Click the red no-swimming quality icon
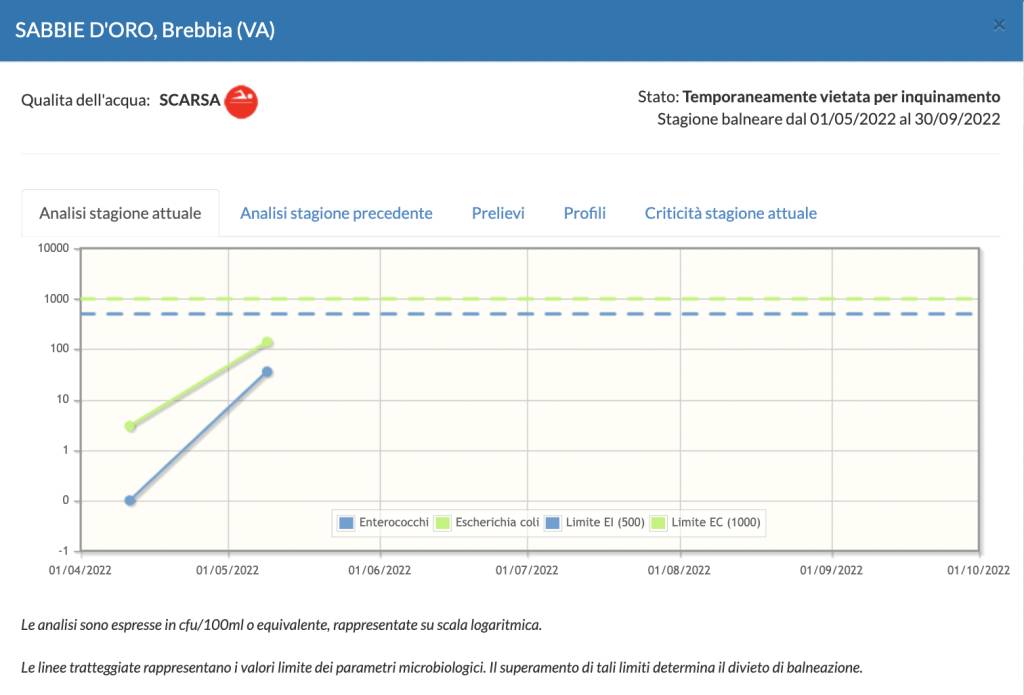 point(241,101)
